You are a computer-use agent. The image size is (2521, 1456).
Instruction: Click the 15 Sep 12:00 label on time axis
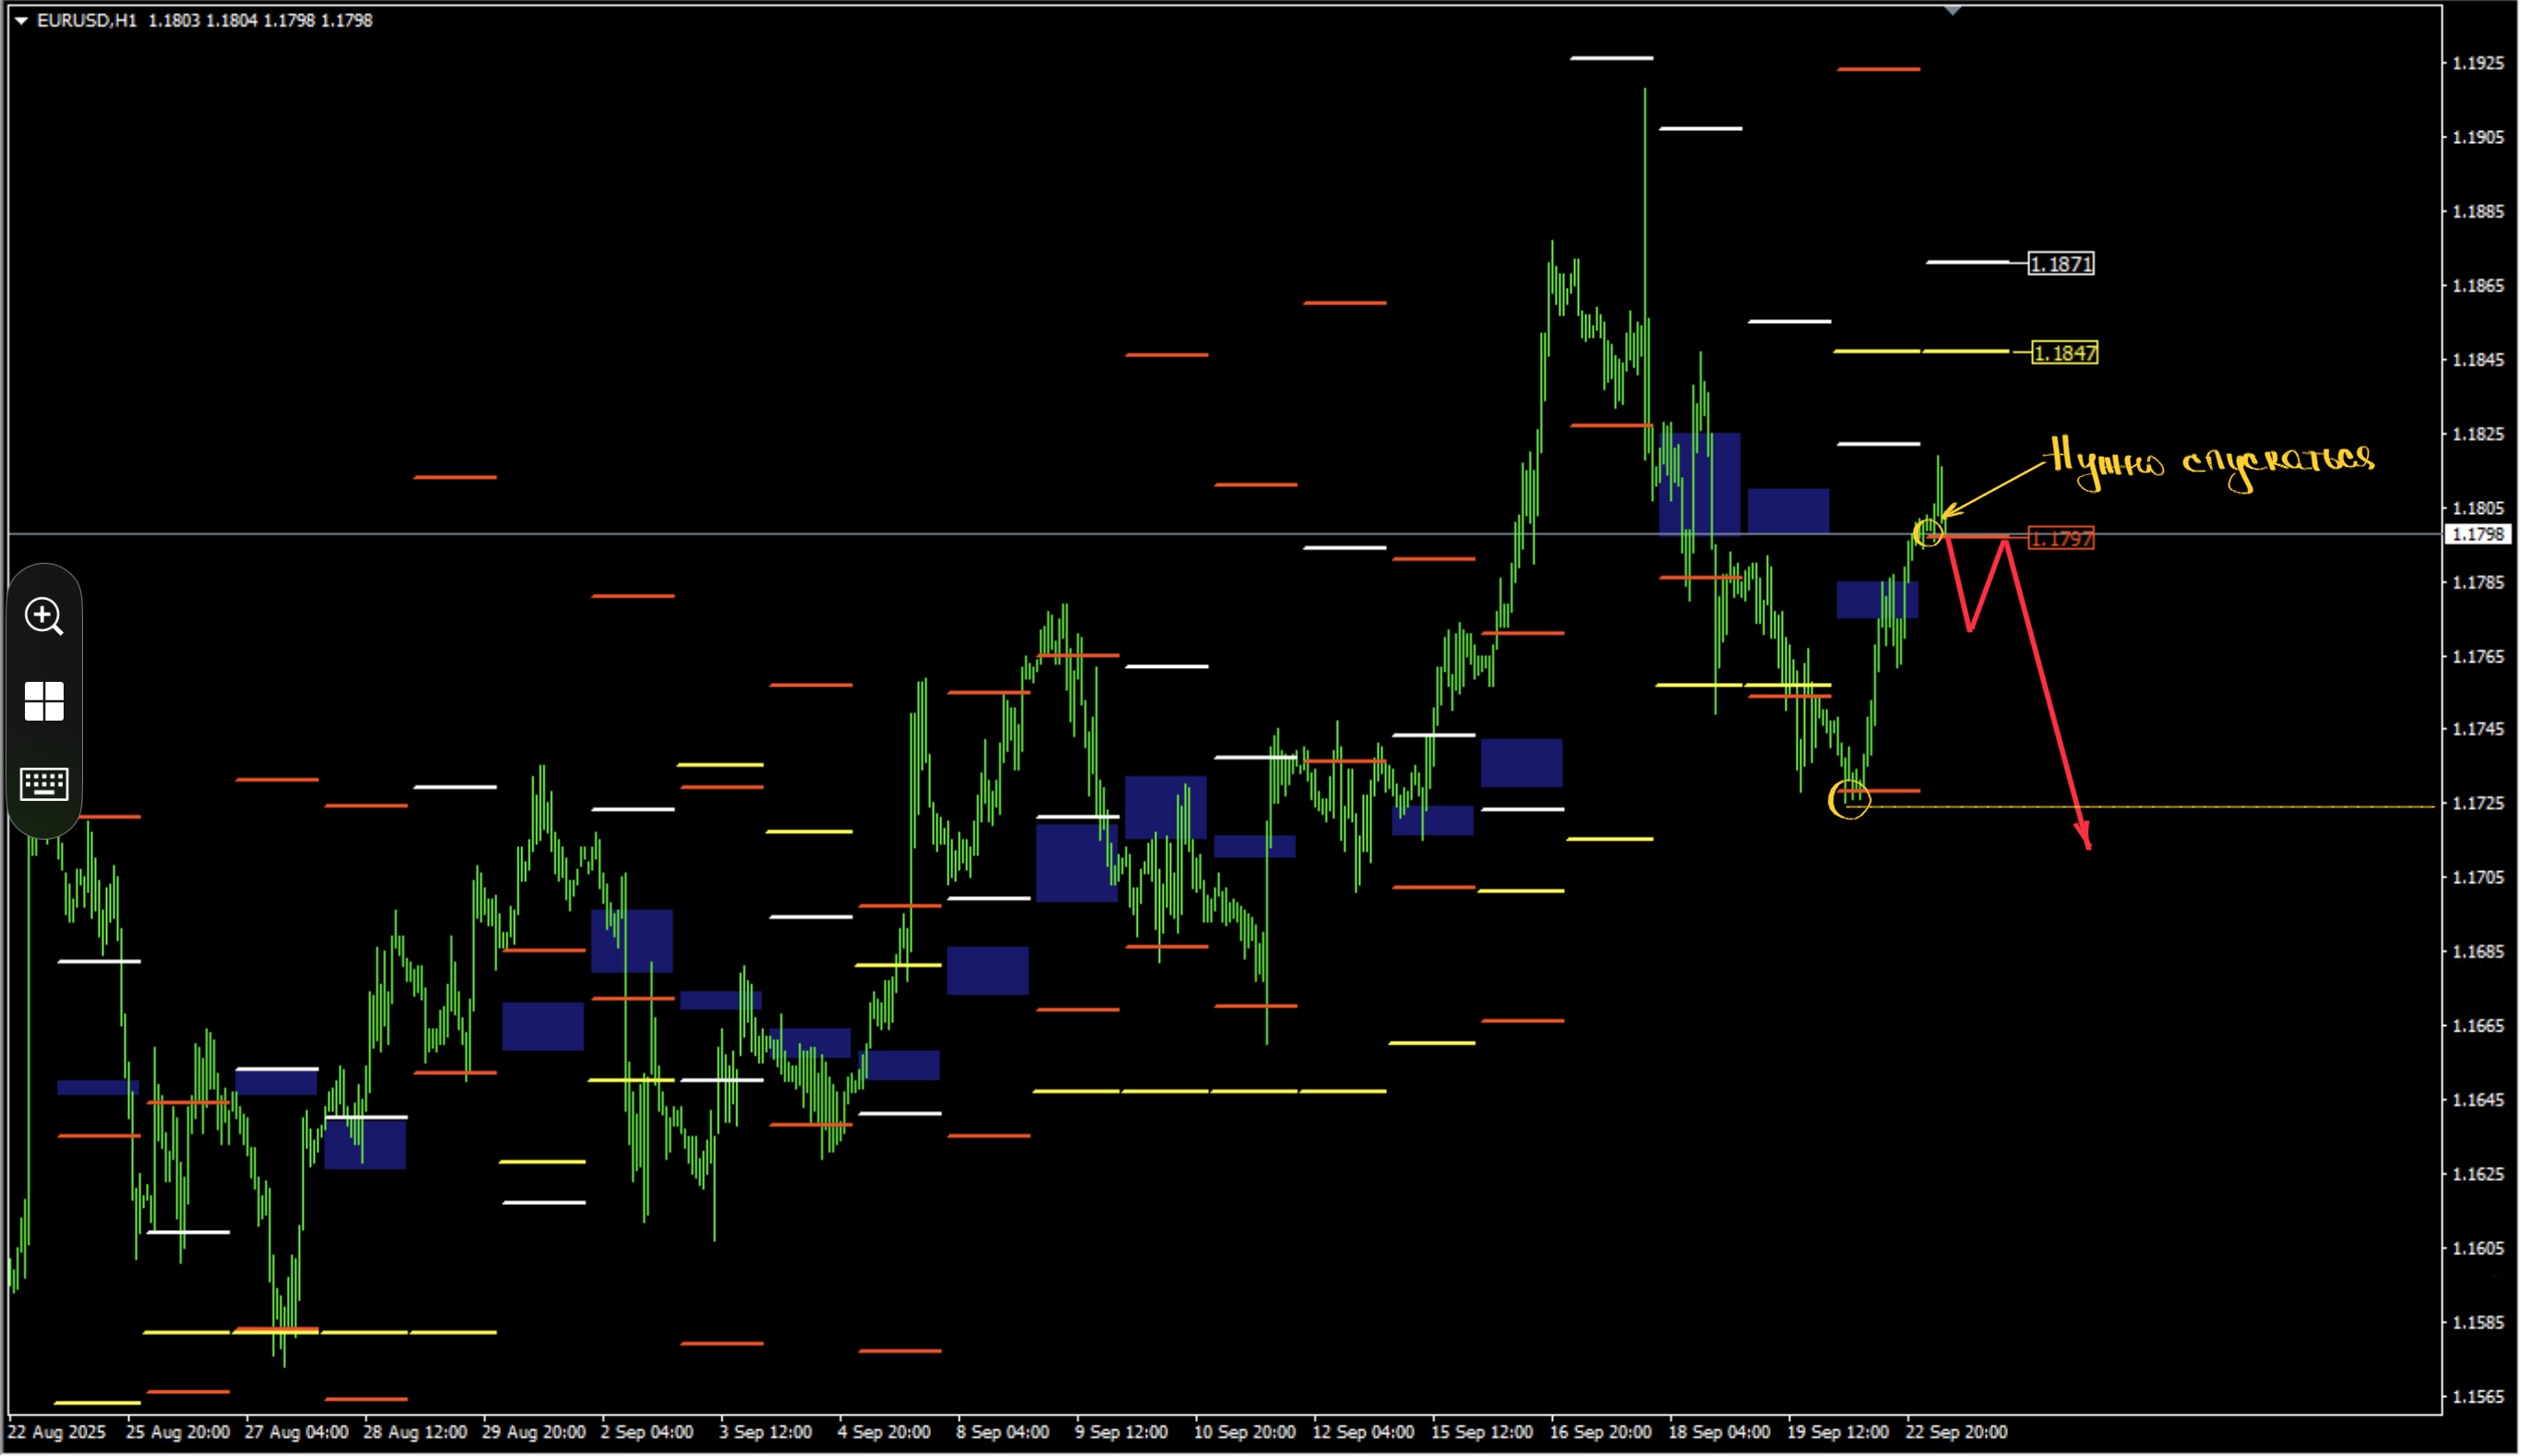coord(1481,1432)
